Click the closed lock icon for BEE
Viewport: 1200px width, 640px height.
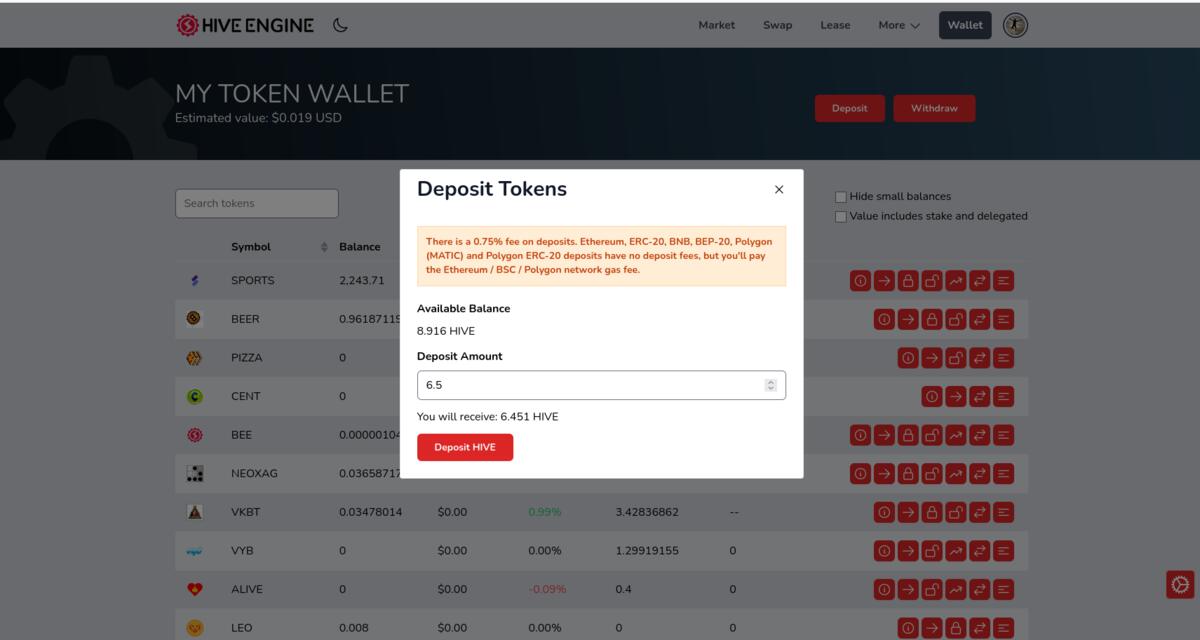(908, 436)
